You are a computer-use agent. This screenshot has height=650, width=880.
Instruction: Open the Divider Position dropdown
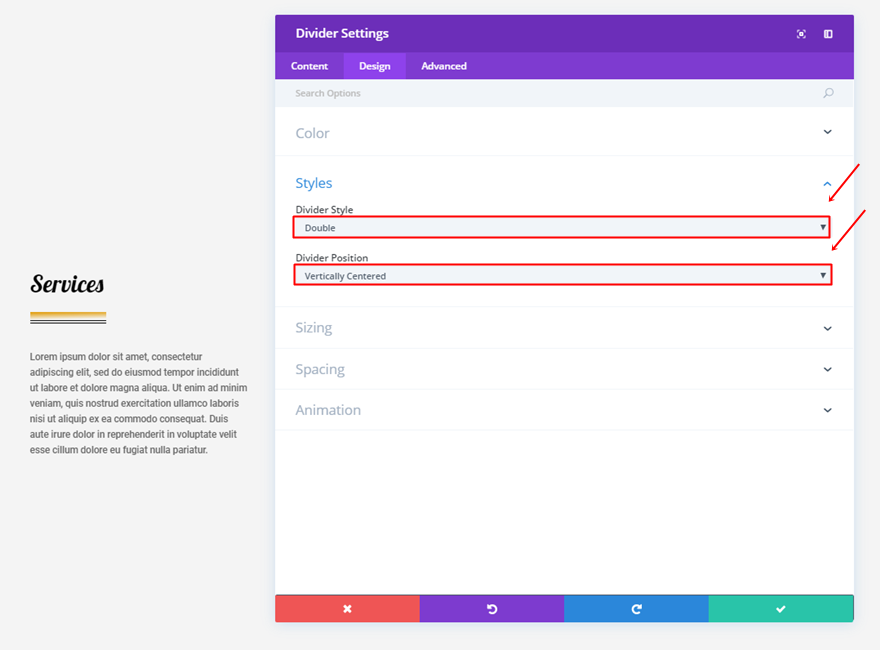561,275
